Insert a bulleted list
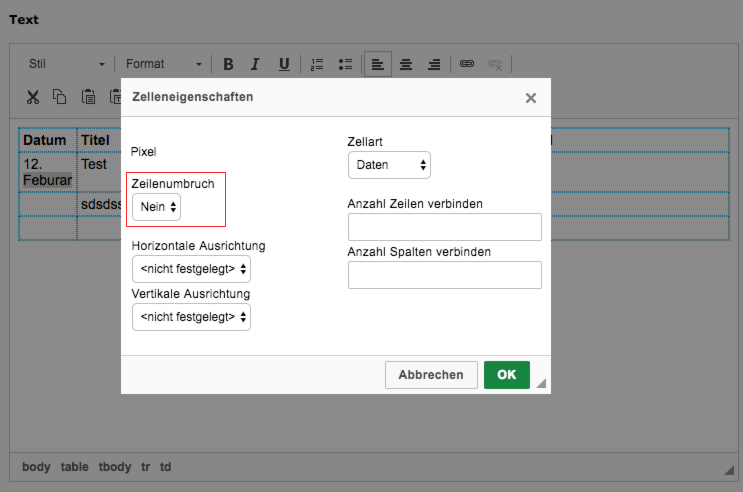Screen dimensions: 743x492 coord(345,64)
